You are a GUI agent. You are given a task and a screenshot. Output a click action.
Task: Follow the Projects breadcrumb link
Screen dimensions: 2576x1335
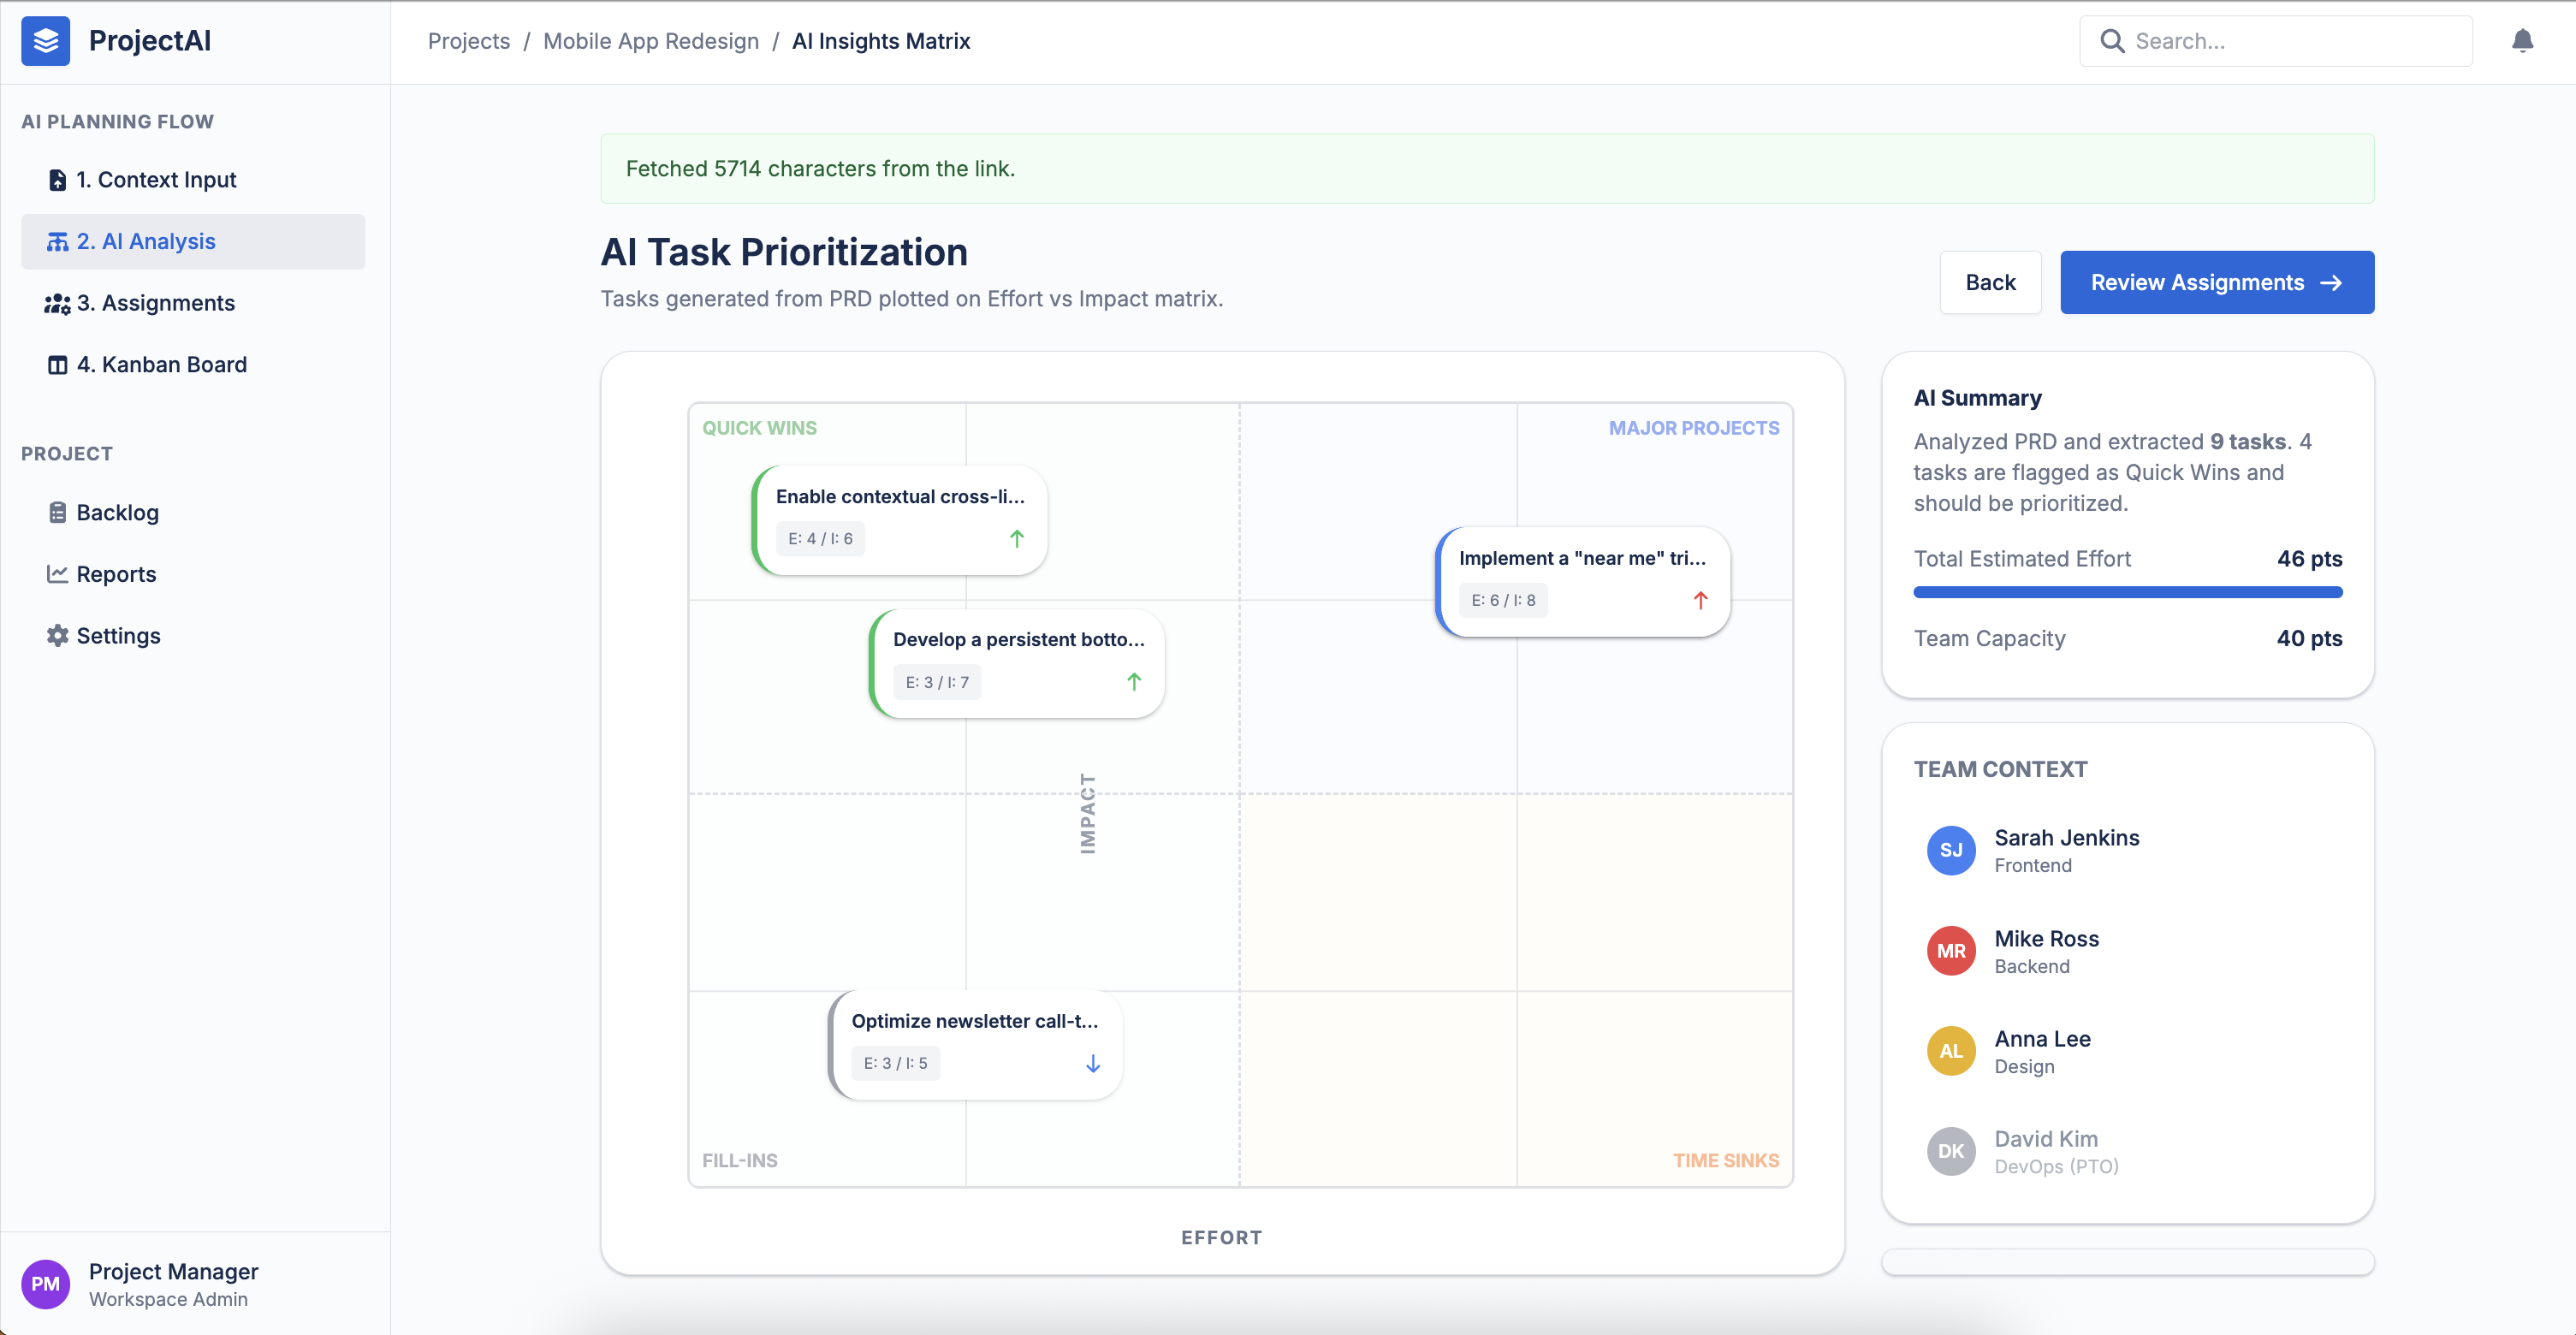point(469,41)
